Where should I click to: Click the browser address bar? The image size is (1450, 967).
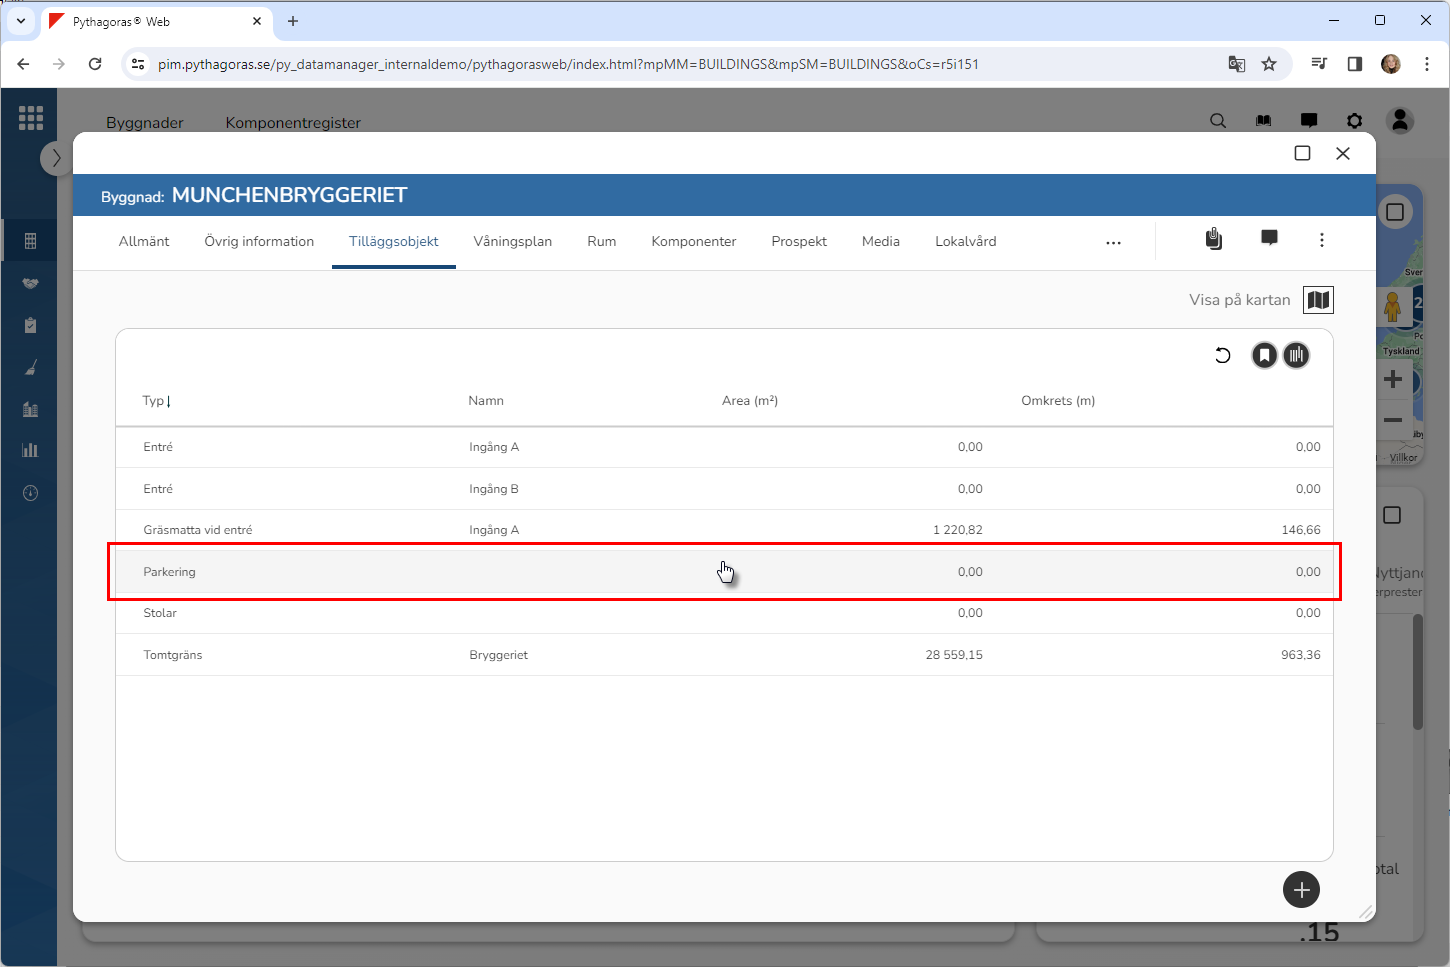point(600,64)
